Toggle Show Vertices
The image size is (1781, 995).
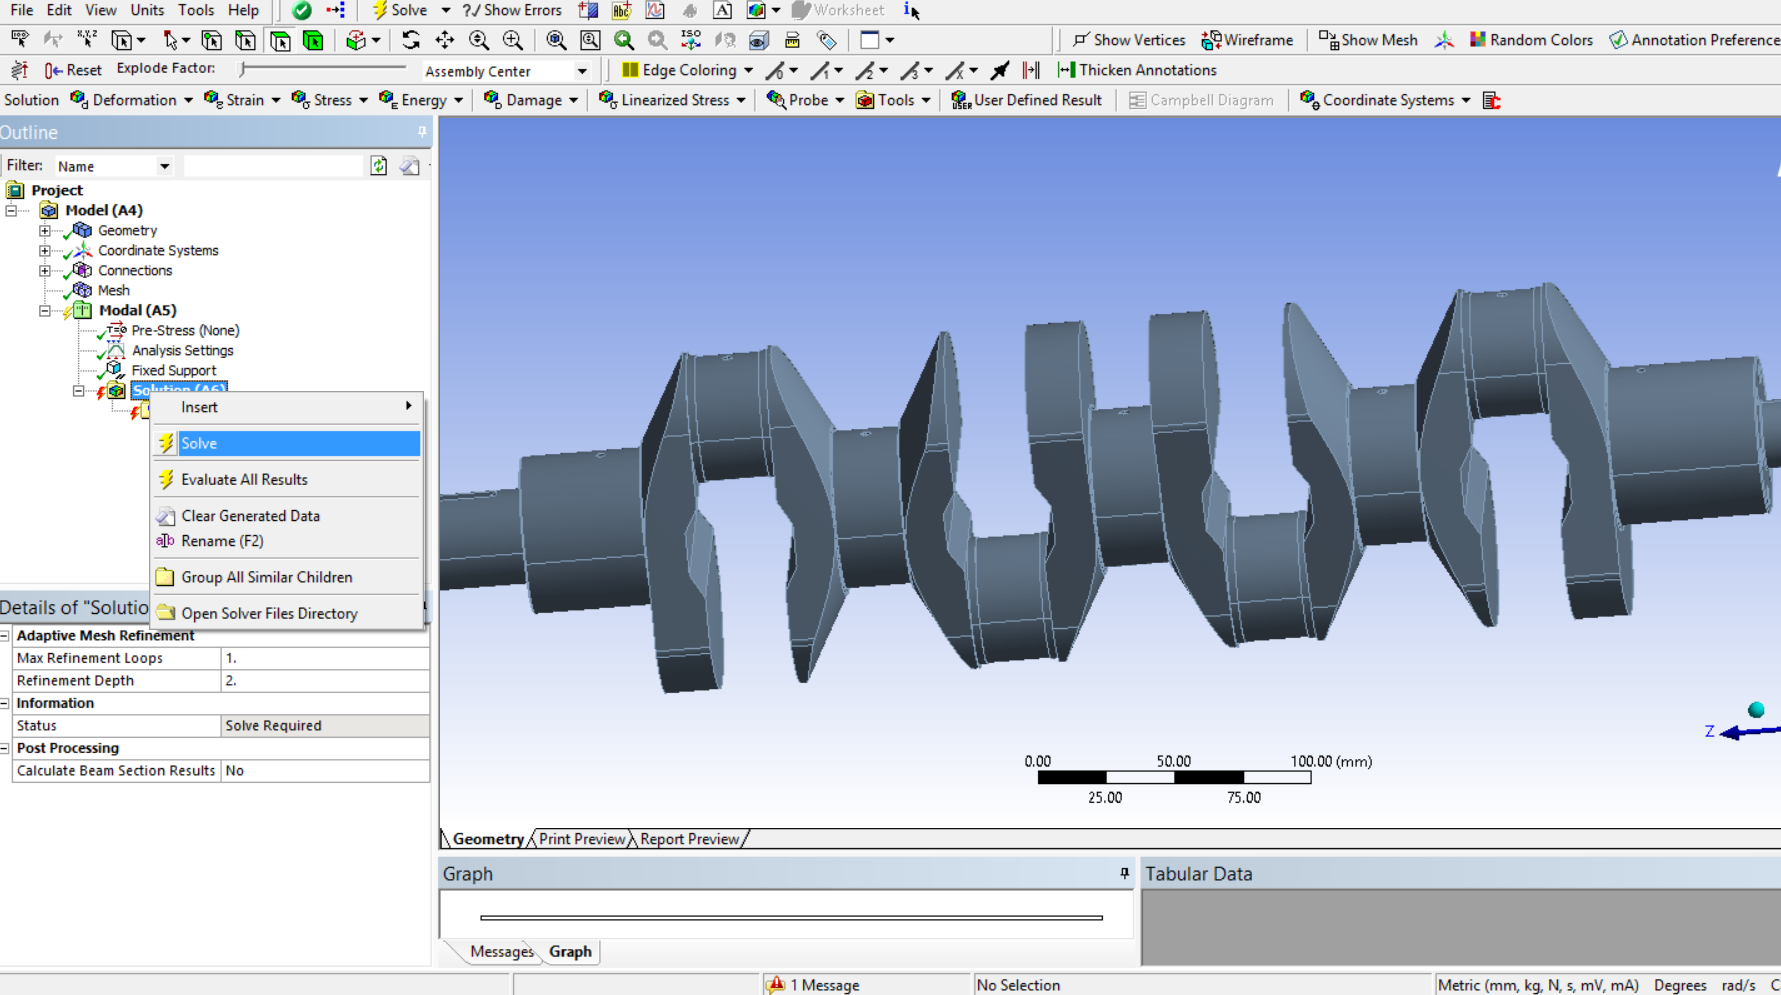click(x=1129, y=40)
